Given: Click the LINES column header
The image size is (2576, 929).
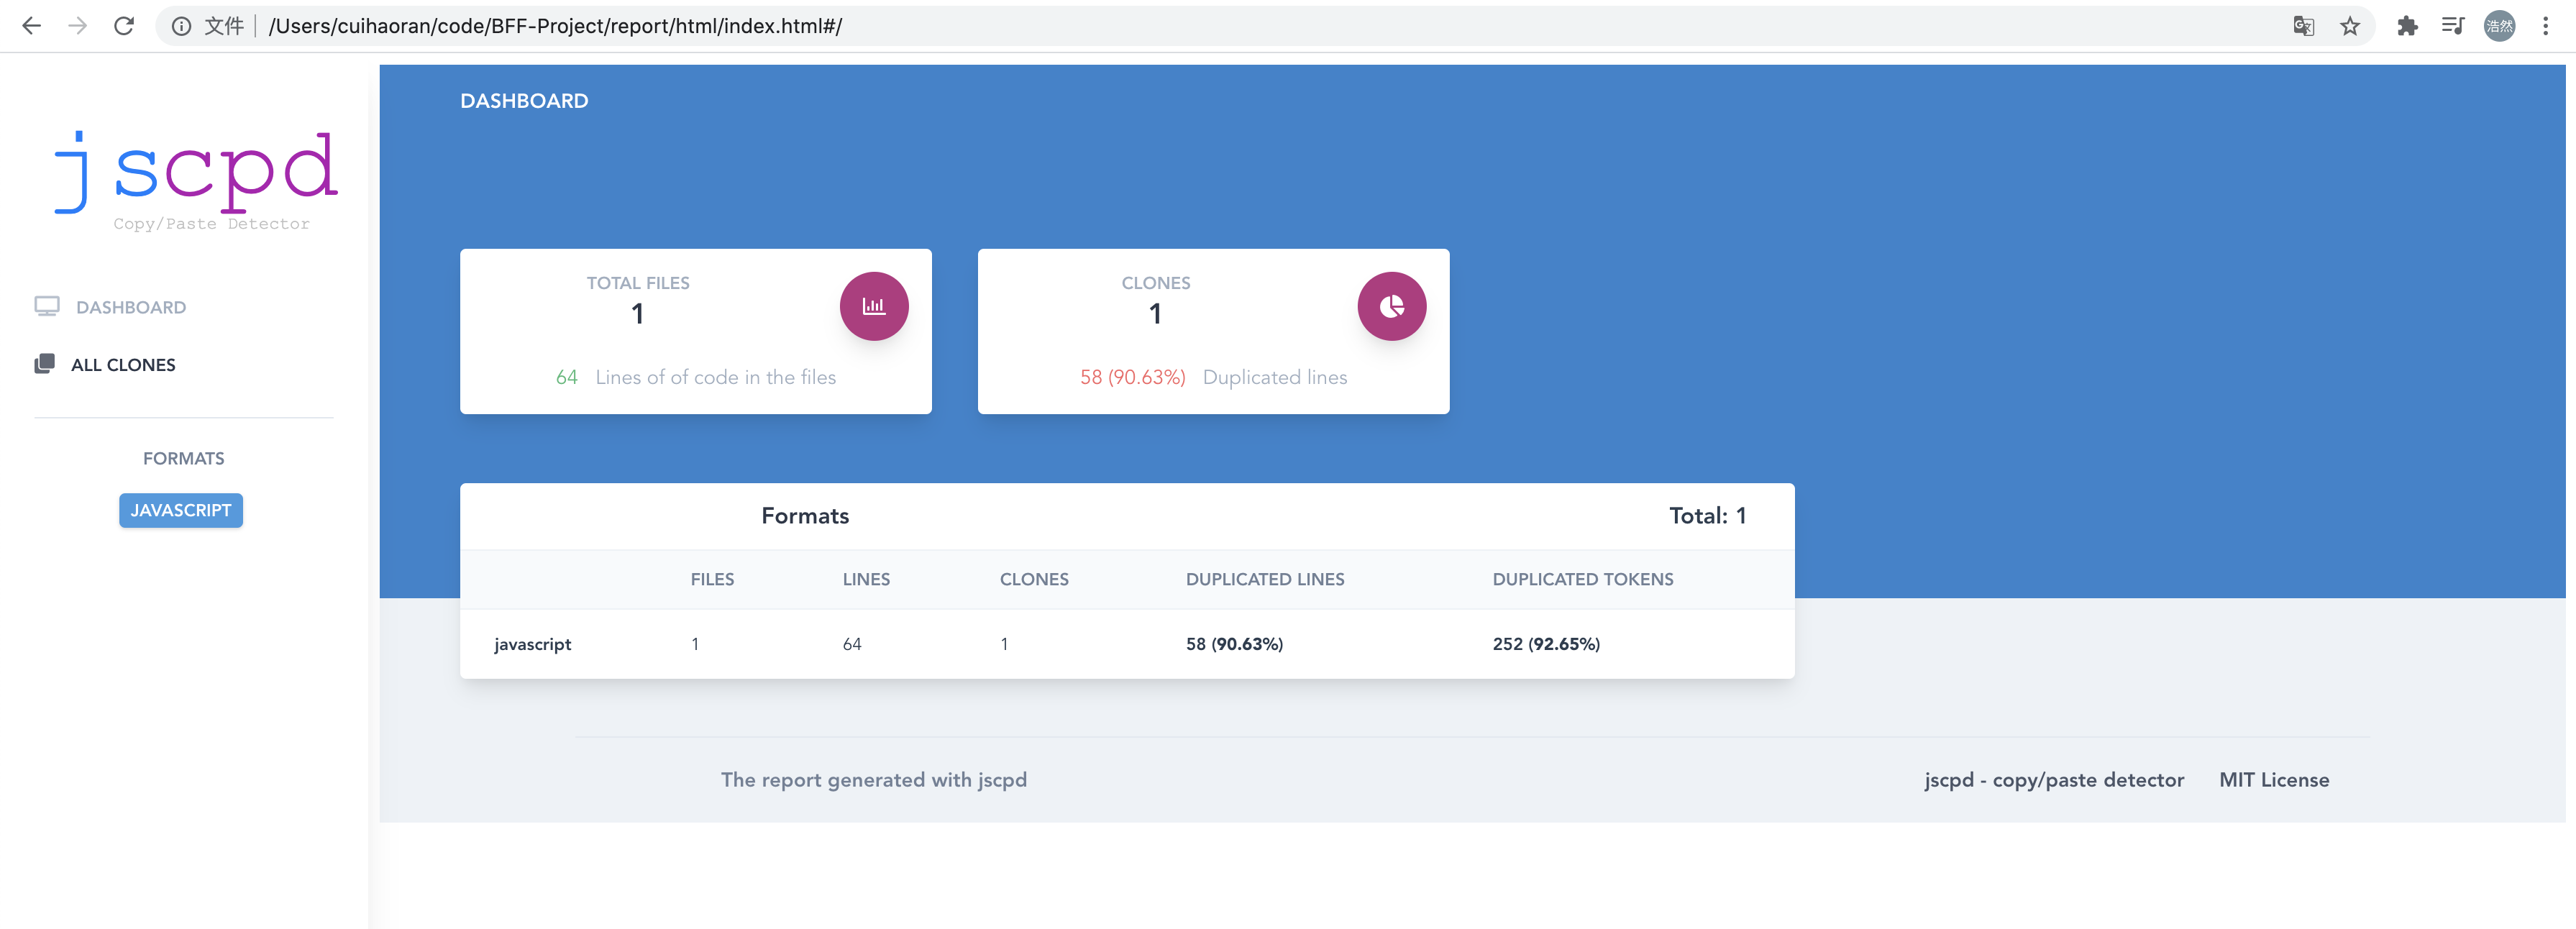Looking at the screenshot, I should pos(866,579).
